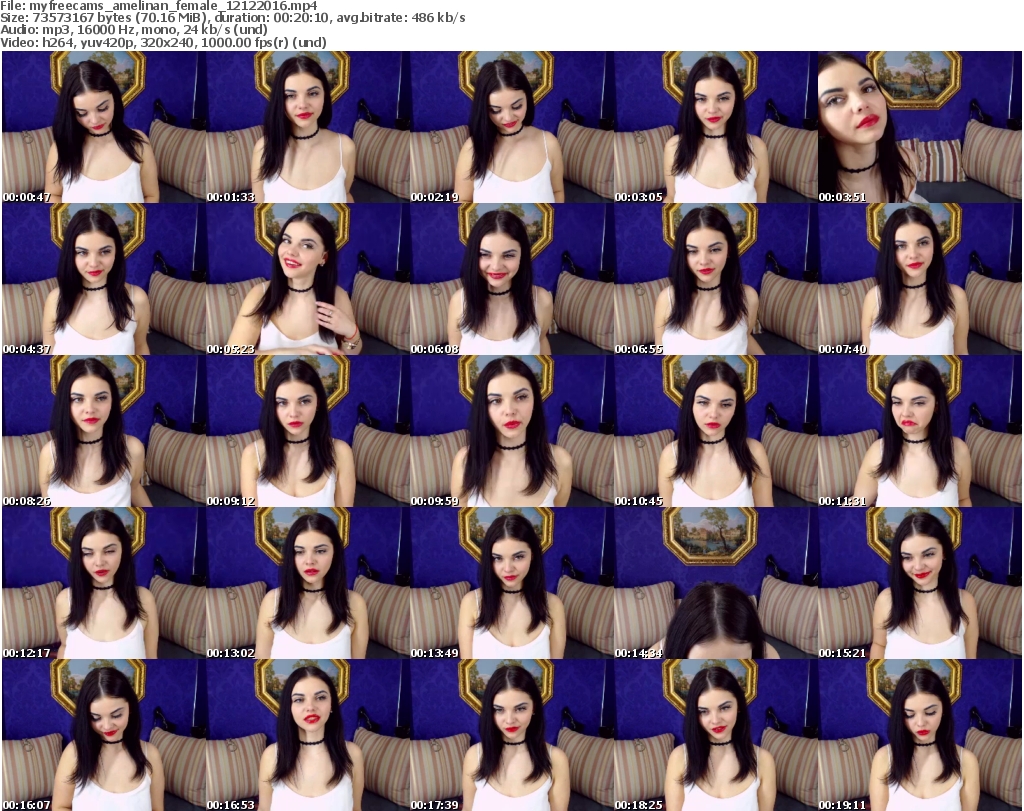Click the thumbnail labeled 00:09:12
Viewport: 1024px width, 811px height.
click(308, 431)
